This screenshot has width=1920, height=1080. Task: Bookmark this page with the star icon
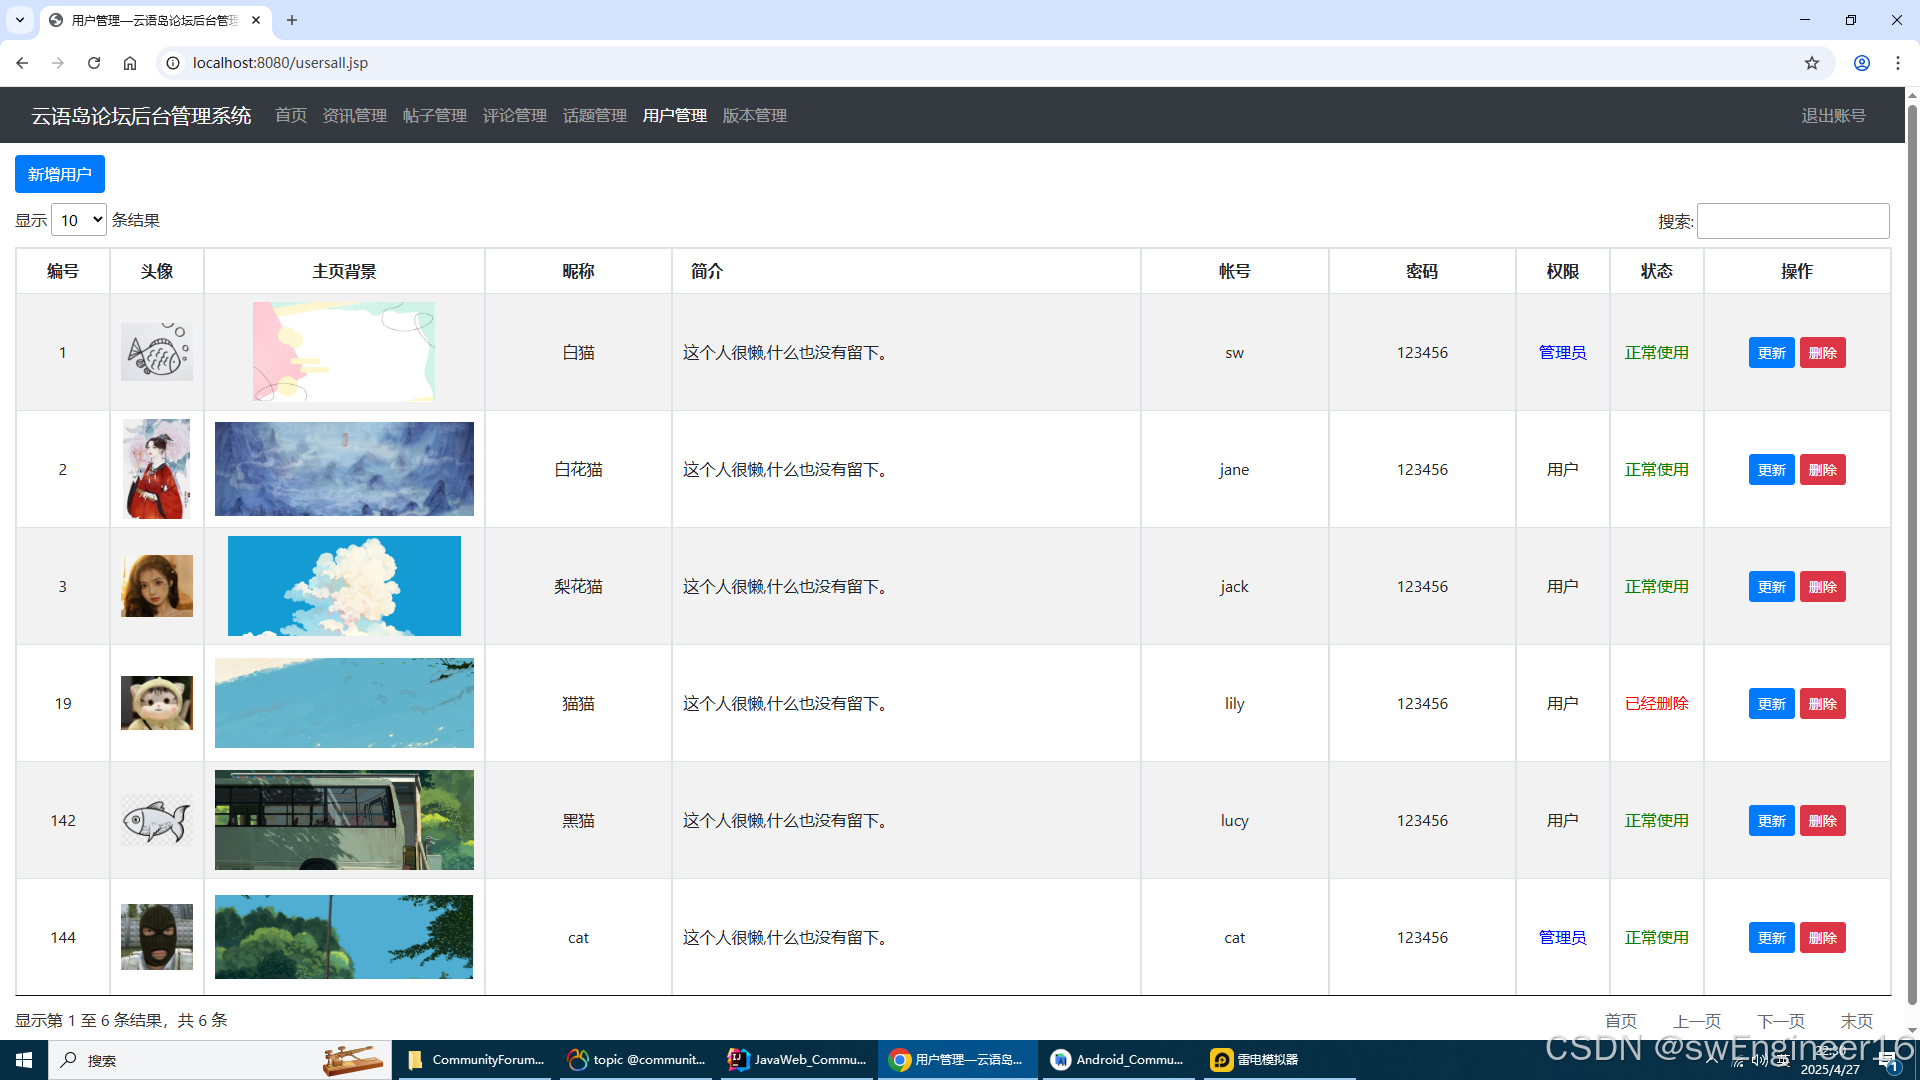click(1812, 63)
